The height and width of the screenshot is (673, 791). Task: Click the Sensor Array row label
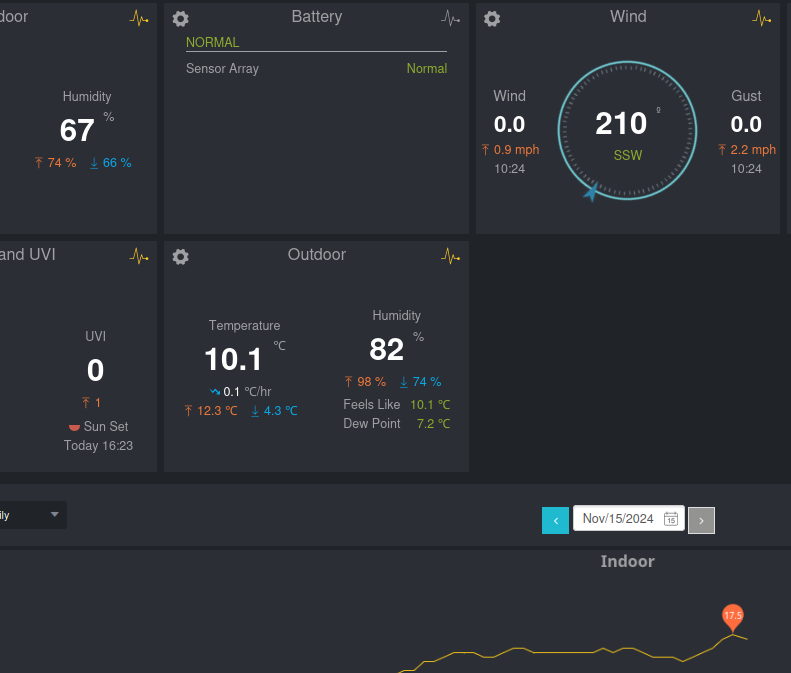coord(222,69)
